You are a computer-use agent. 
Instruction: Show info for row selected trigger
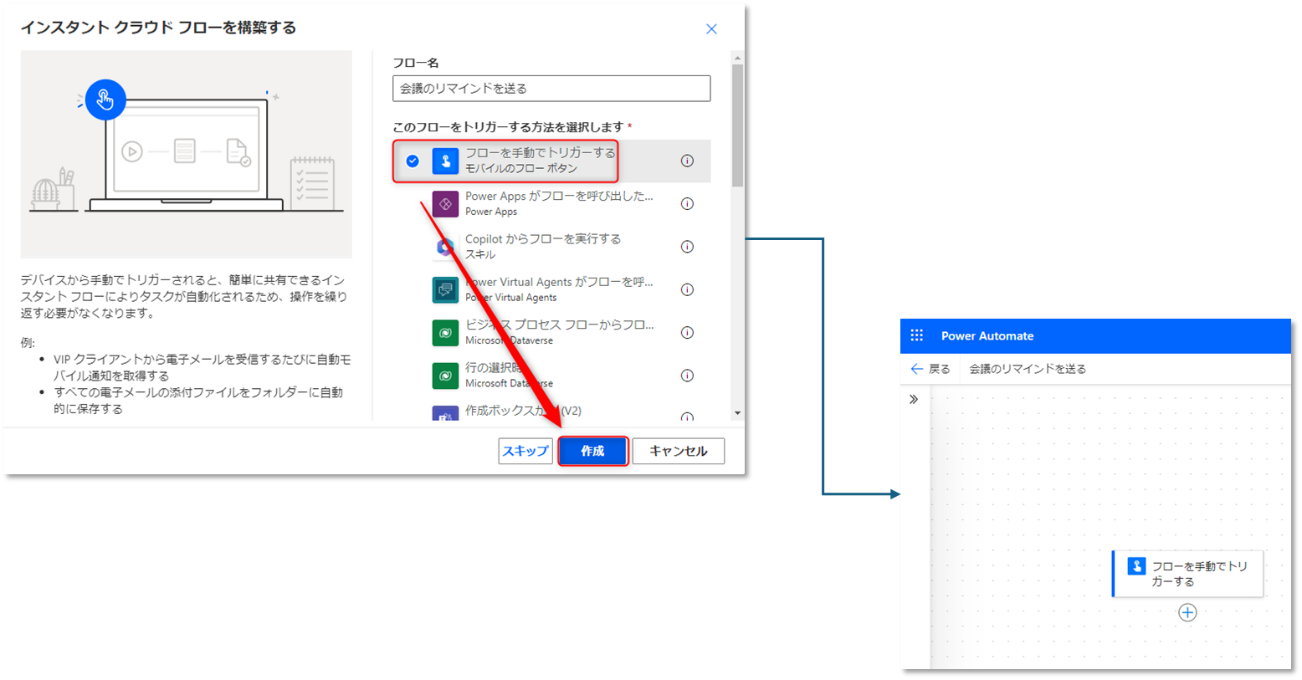pos(687,375)
